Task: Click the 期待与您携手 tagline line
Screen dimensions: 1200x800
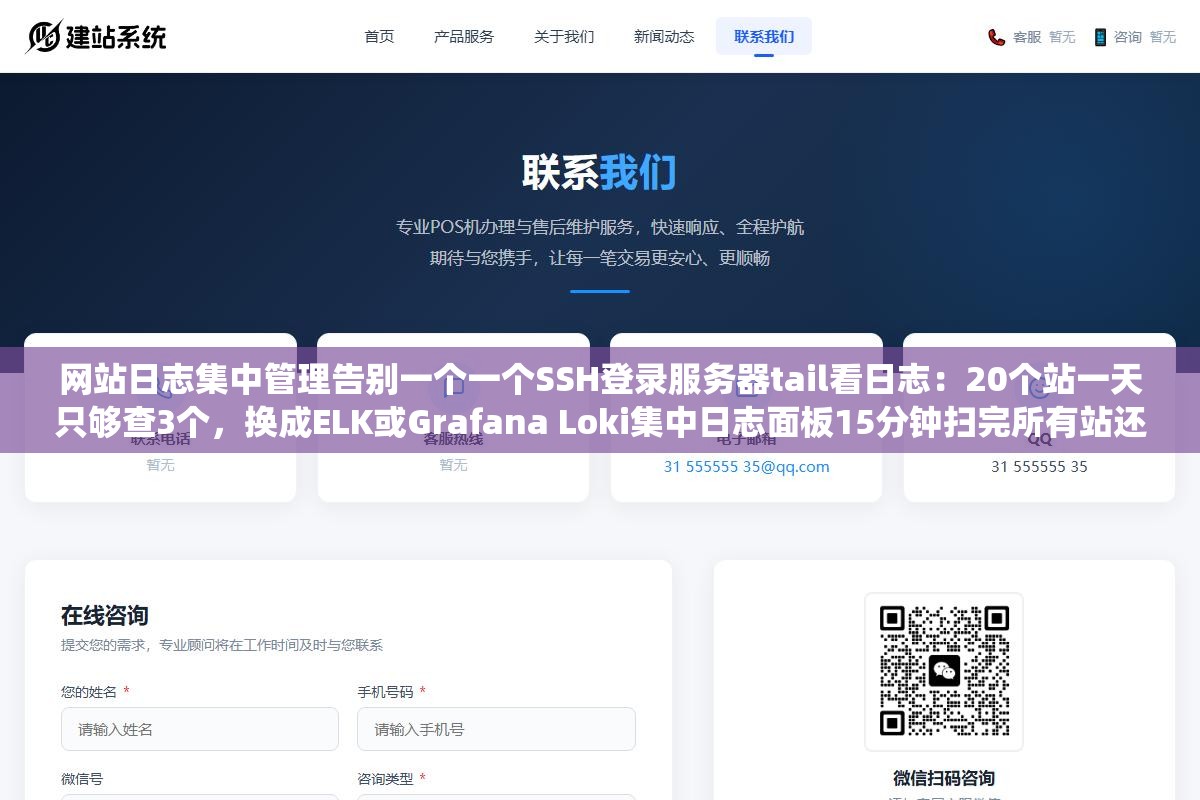Action: pos(600,258)
